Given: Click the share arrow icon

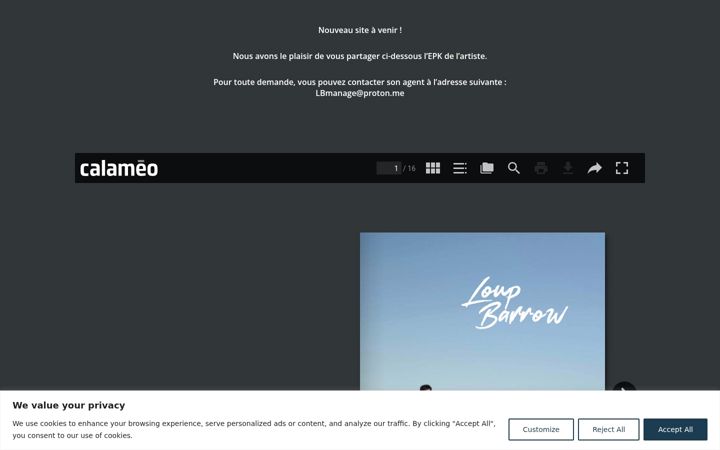Looking at the screenshot, I should coord(595,168).
